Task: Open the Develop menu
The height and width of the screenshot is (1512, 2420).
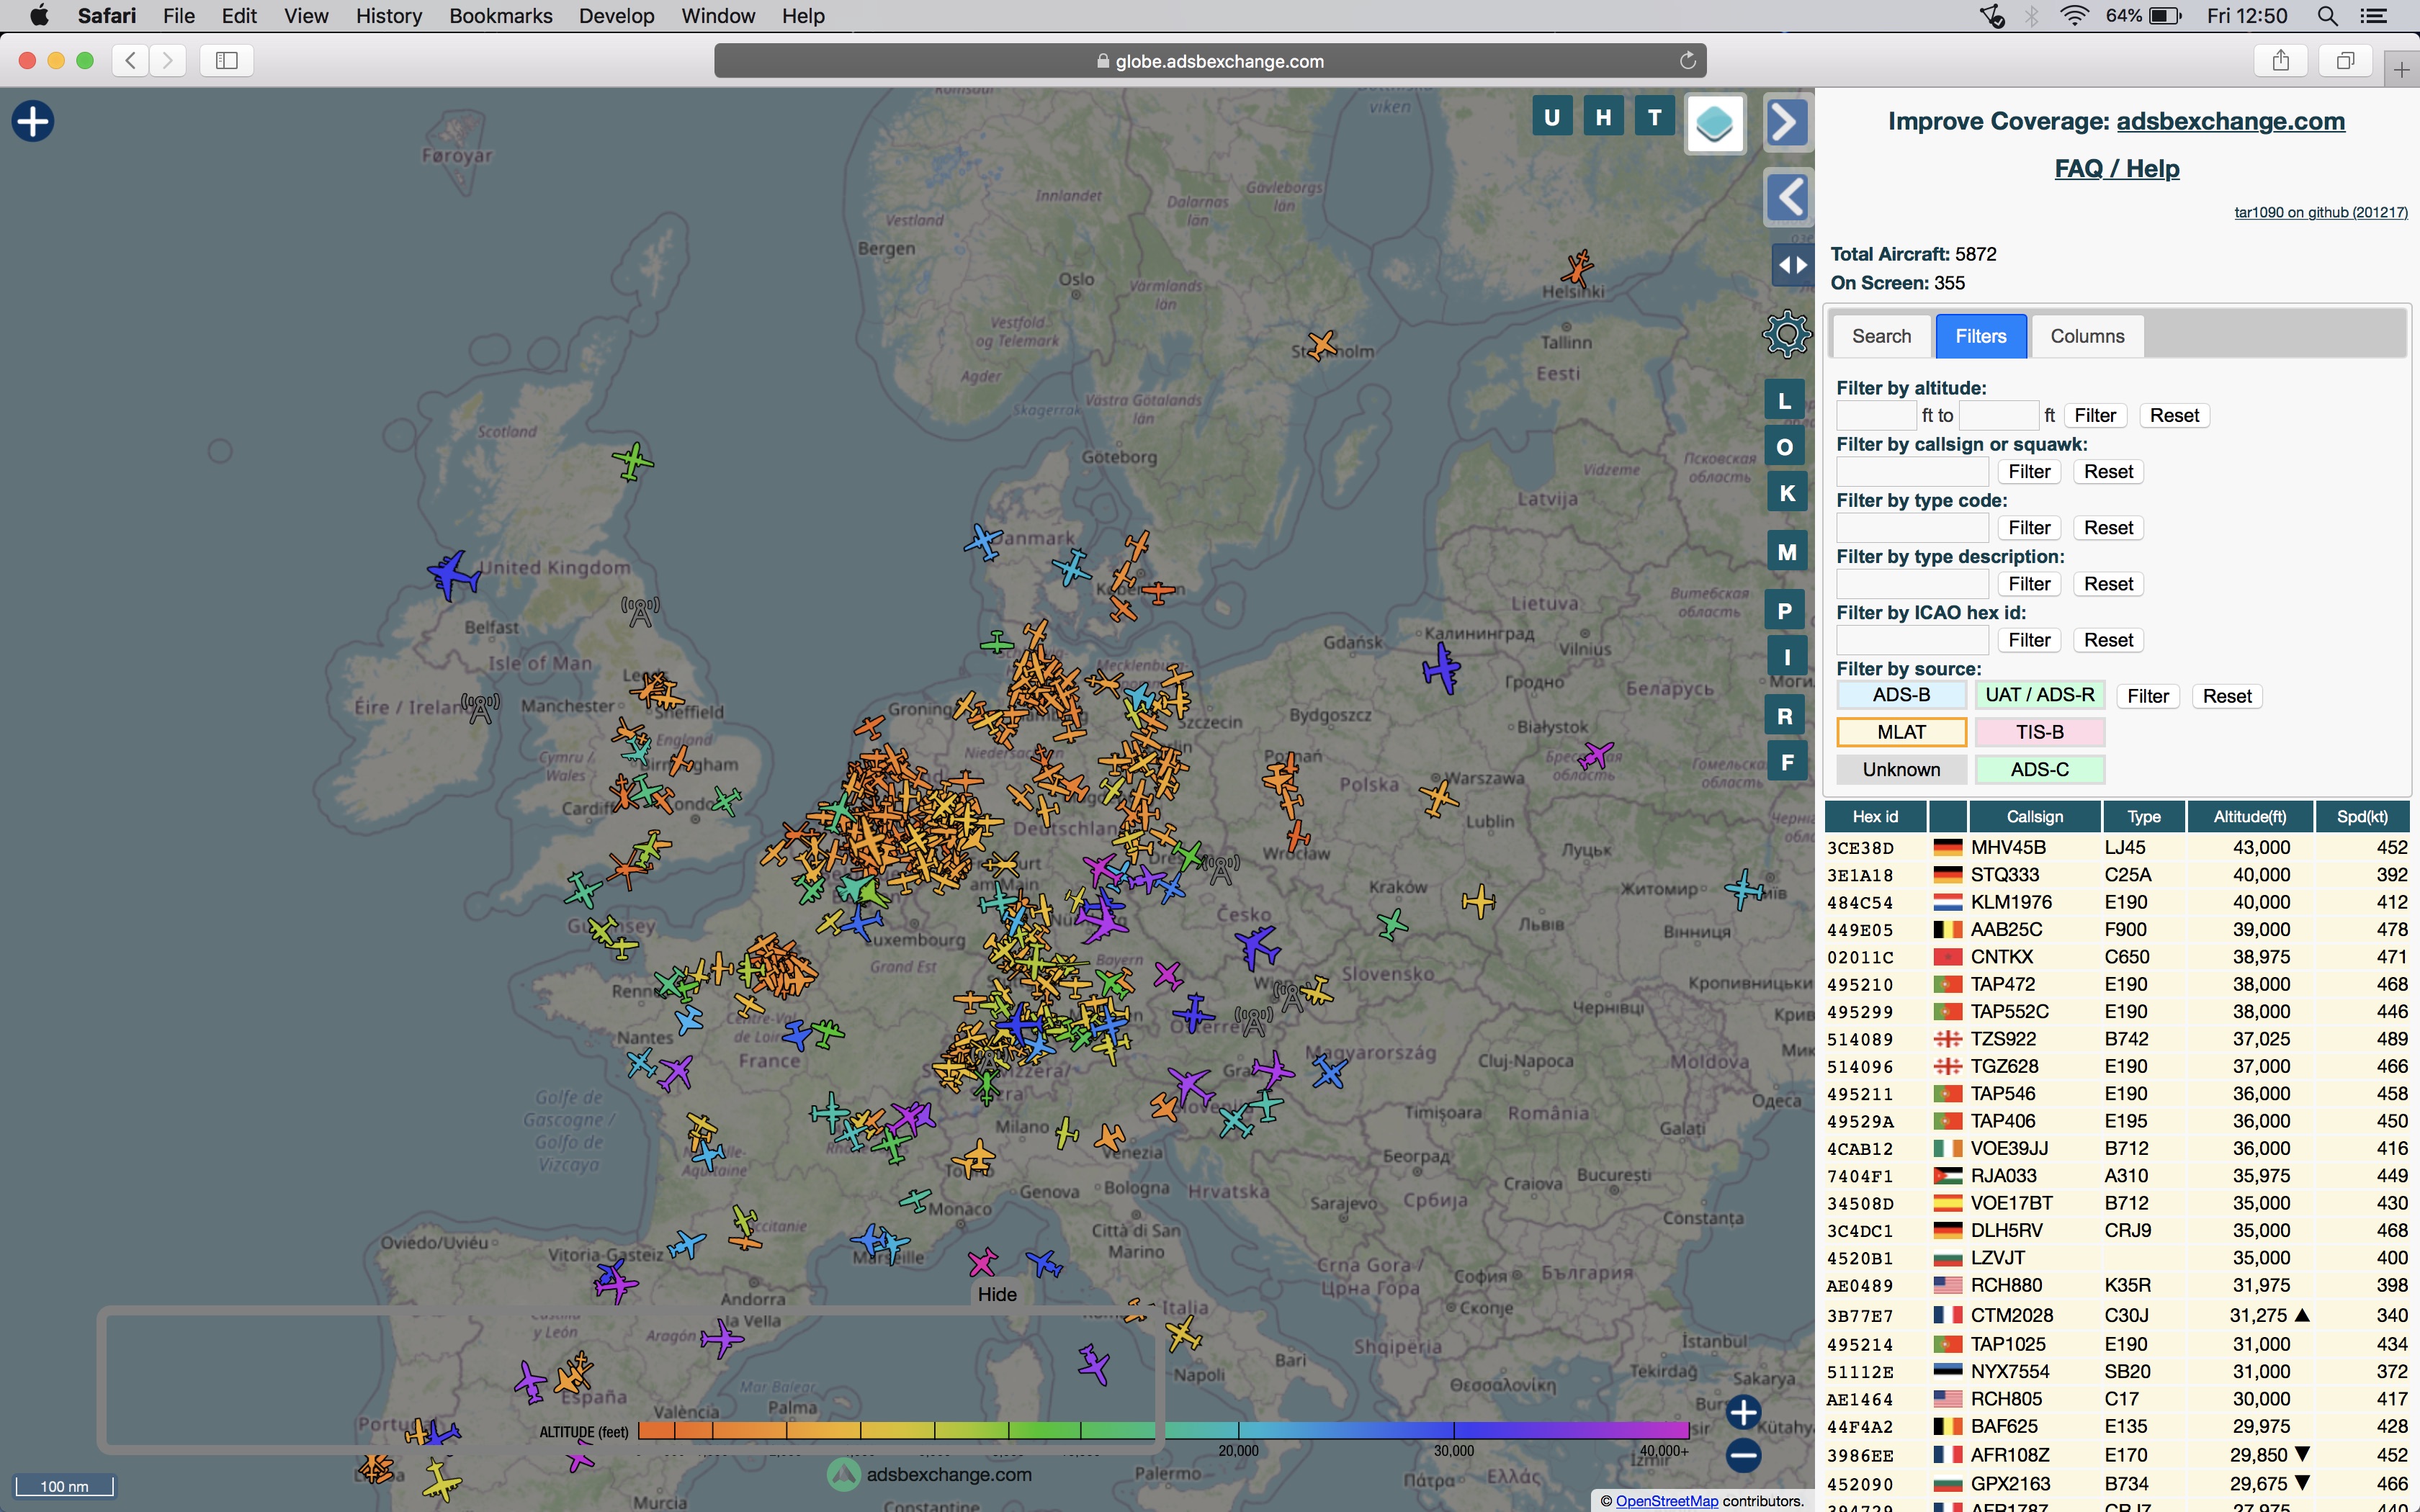Action: (x=616, y=16)
